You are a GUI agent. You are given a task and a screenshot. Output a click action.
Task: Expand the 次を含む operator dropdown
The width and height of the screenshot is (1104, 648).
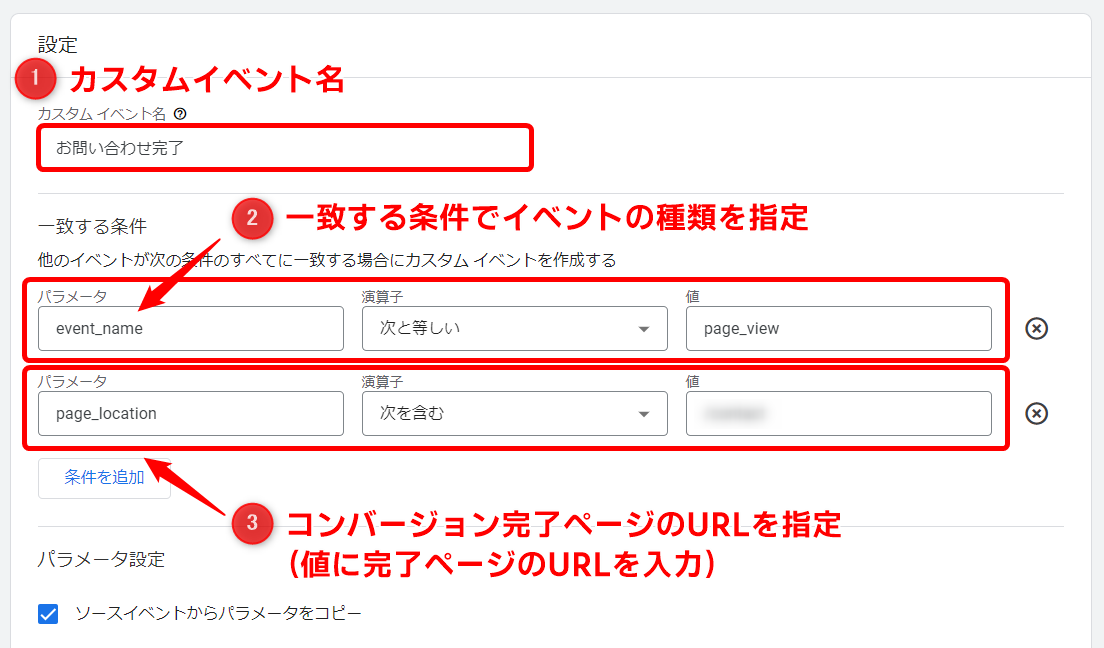coord(514,413)
